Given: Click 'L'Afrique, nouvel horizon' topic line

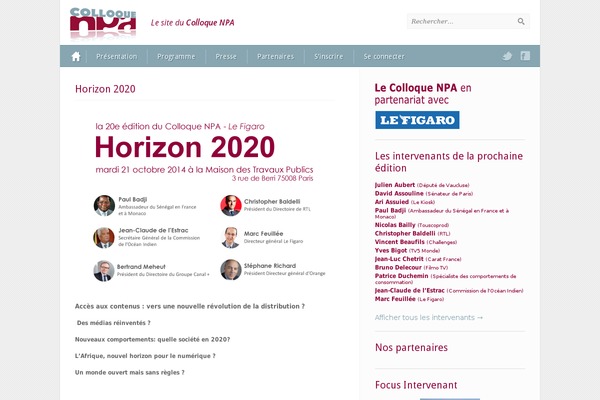Looking at the screenshot, I should 145,356.
